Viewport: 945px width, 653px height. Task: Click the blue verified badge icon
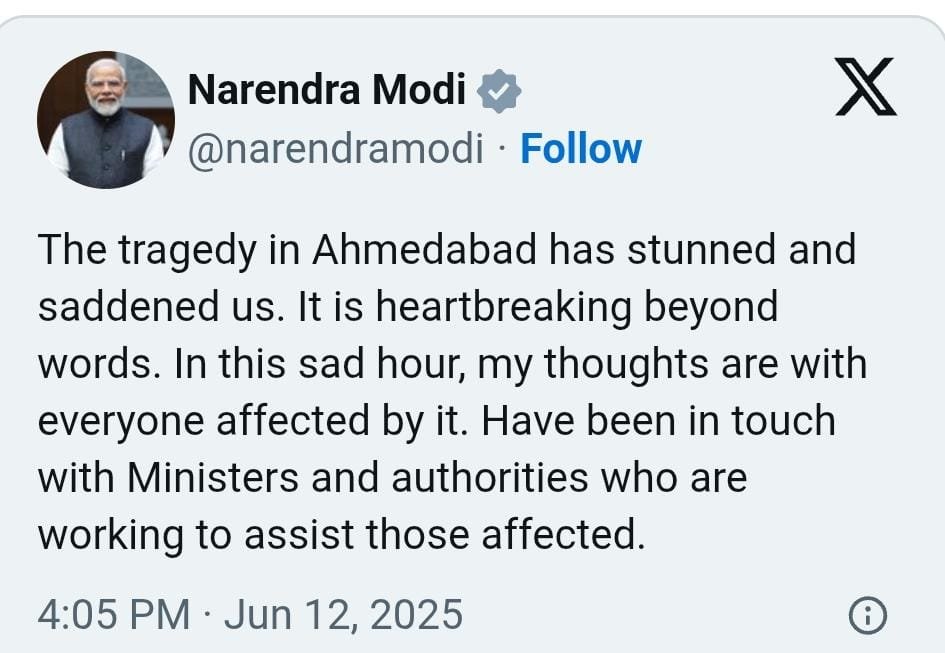pyautogui.click(x=499, y=92)
